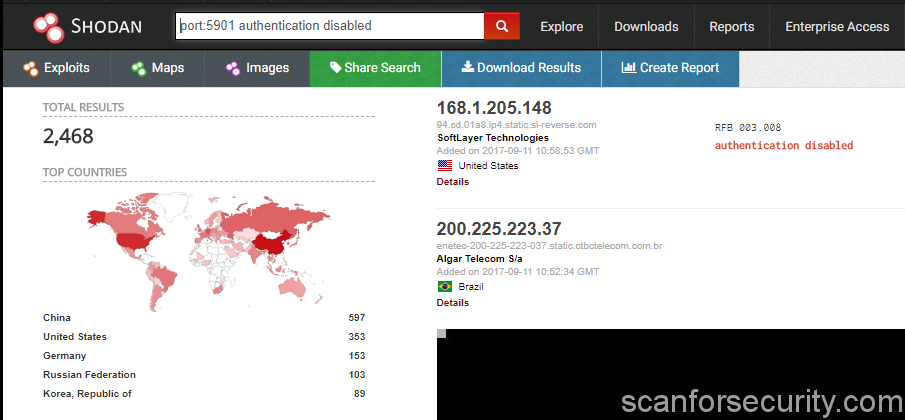This screenshot has width=905, height=420.
Task: Click the Share Search button
Action: coord(376,68)
